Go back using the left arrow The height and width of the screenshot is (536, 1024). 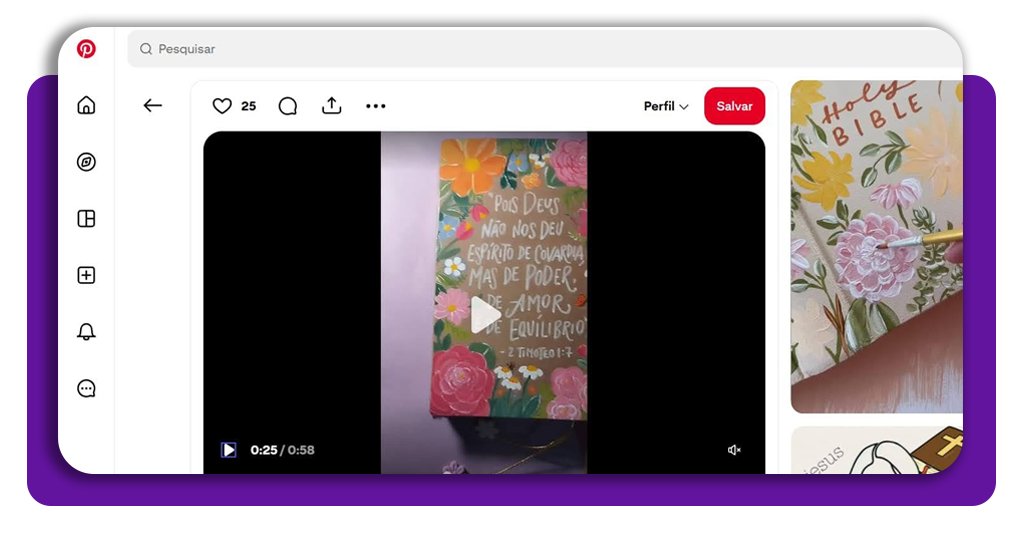pos(152,106)
